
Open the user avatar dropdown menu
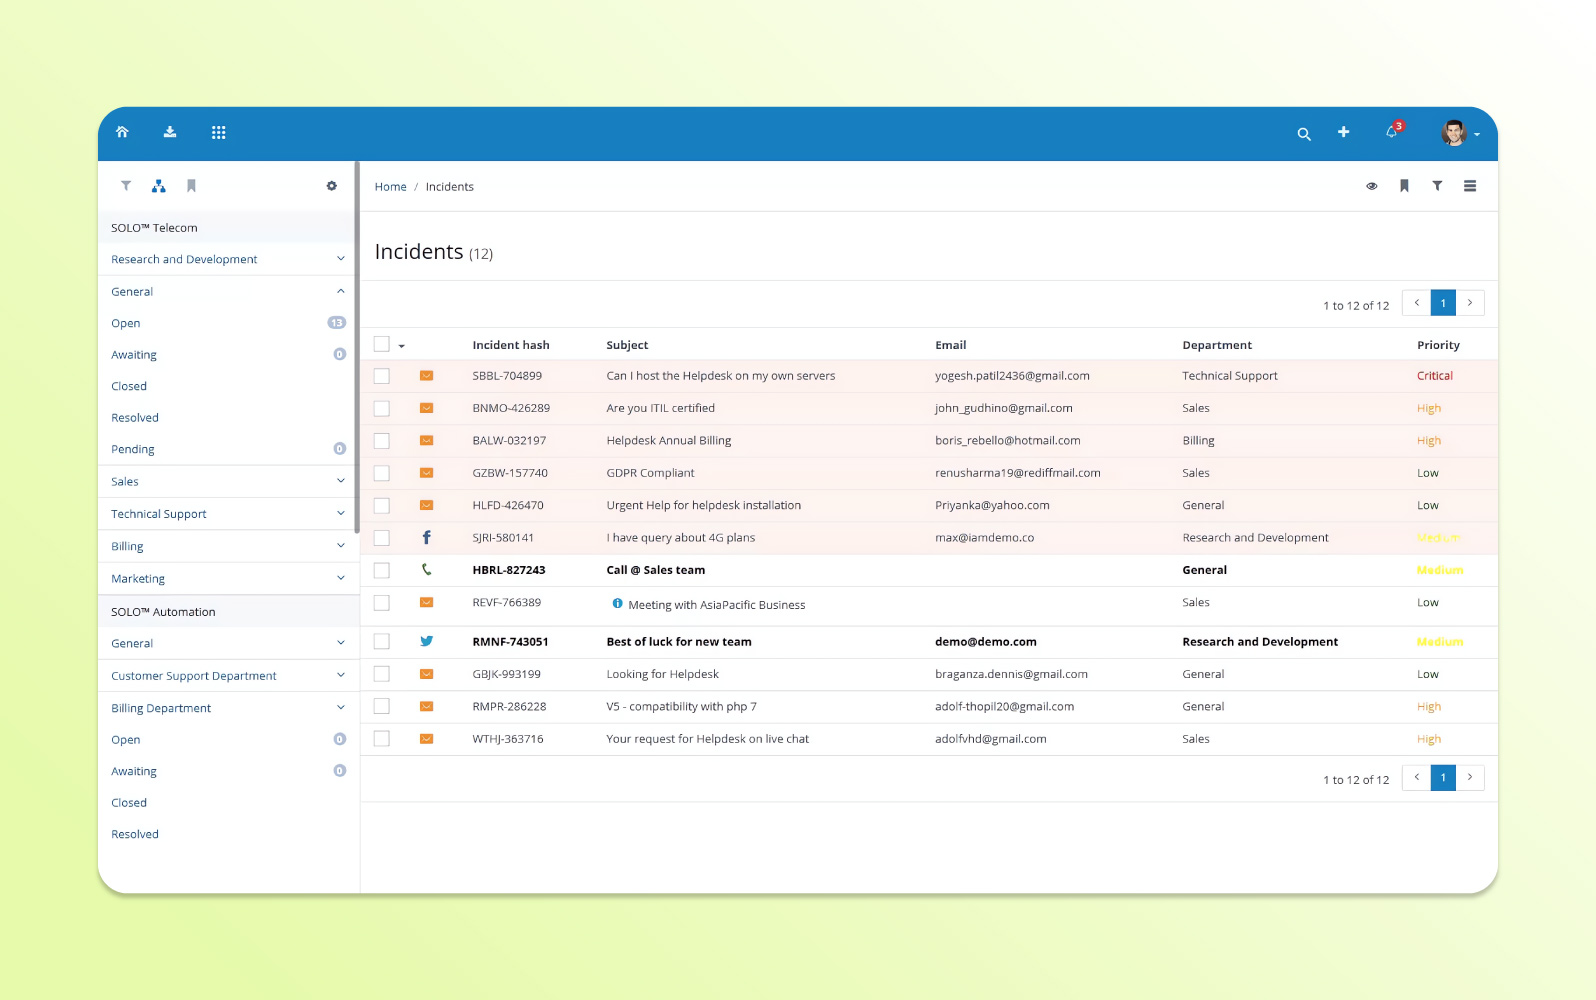point(1459,133)
